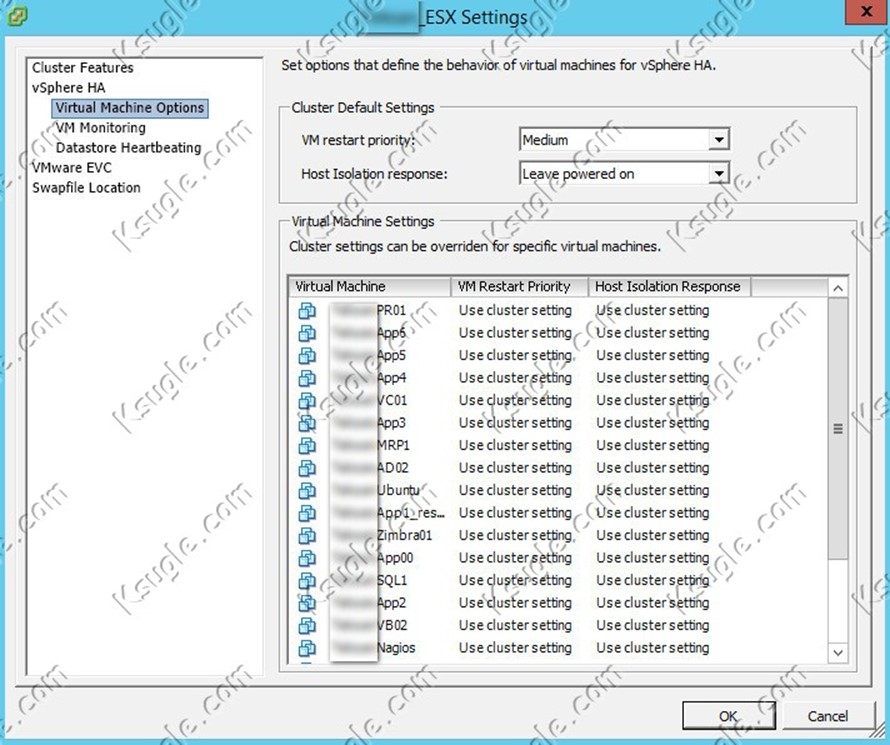This screenshot has height=745, width=890.
Task: Click the VM icon beside App3
Action: (x=307, y=423)
